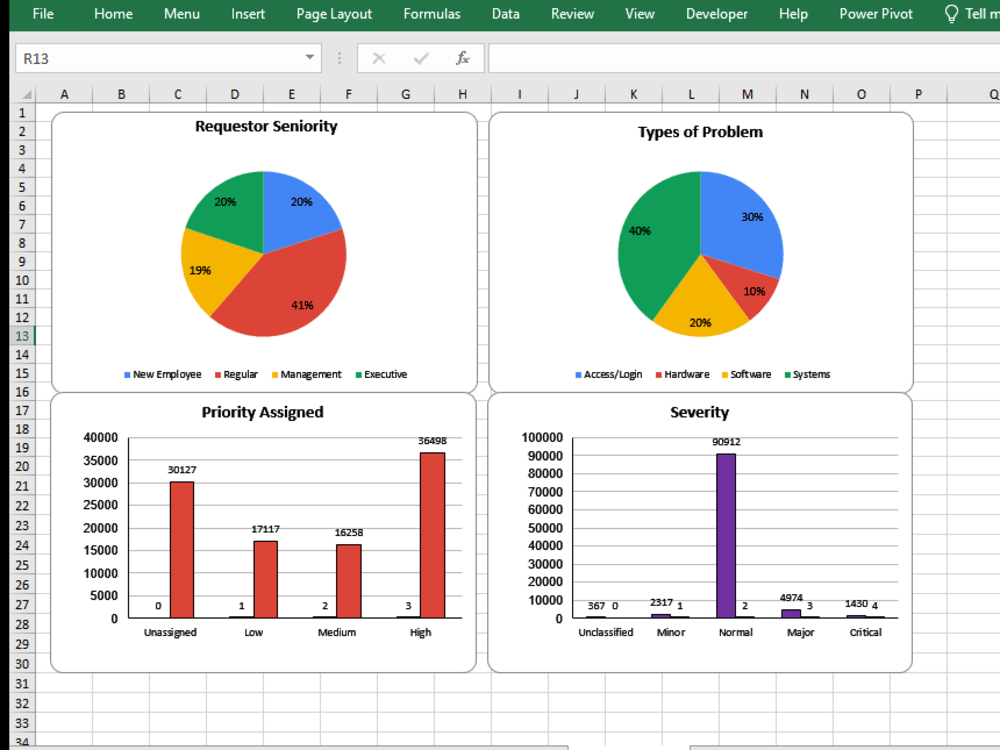Switch to the Developer tab
The image size is (1000, 750).
[716, 13]
